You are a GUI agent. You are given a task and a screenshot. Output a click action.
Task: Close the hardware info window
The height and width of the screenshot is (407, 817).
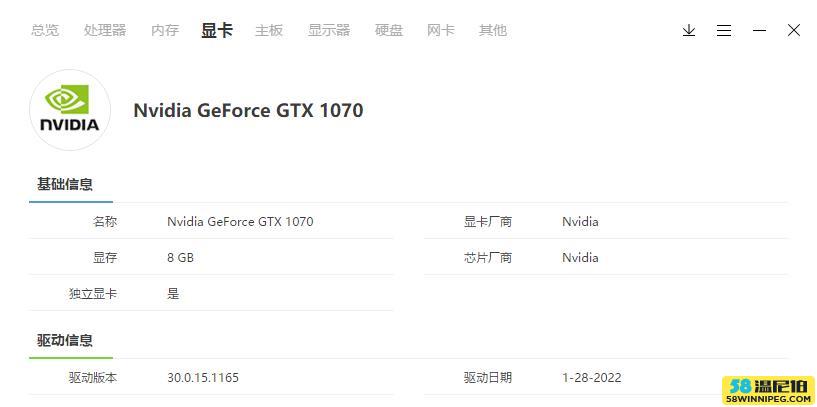[794, 30]
